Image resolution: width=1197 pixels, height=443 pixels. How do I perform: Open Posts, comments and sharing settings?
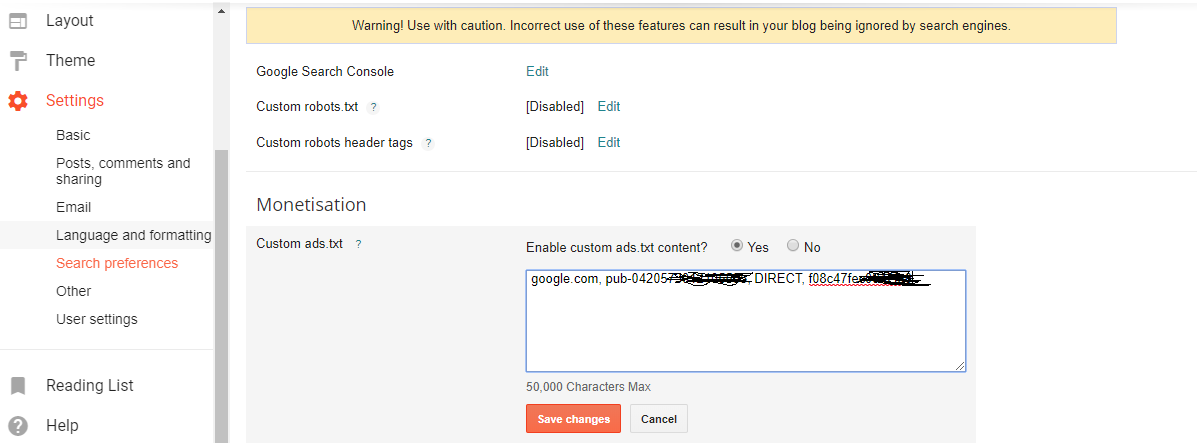(x=123, y=171)
